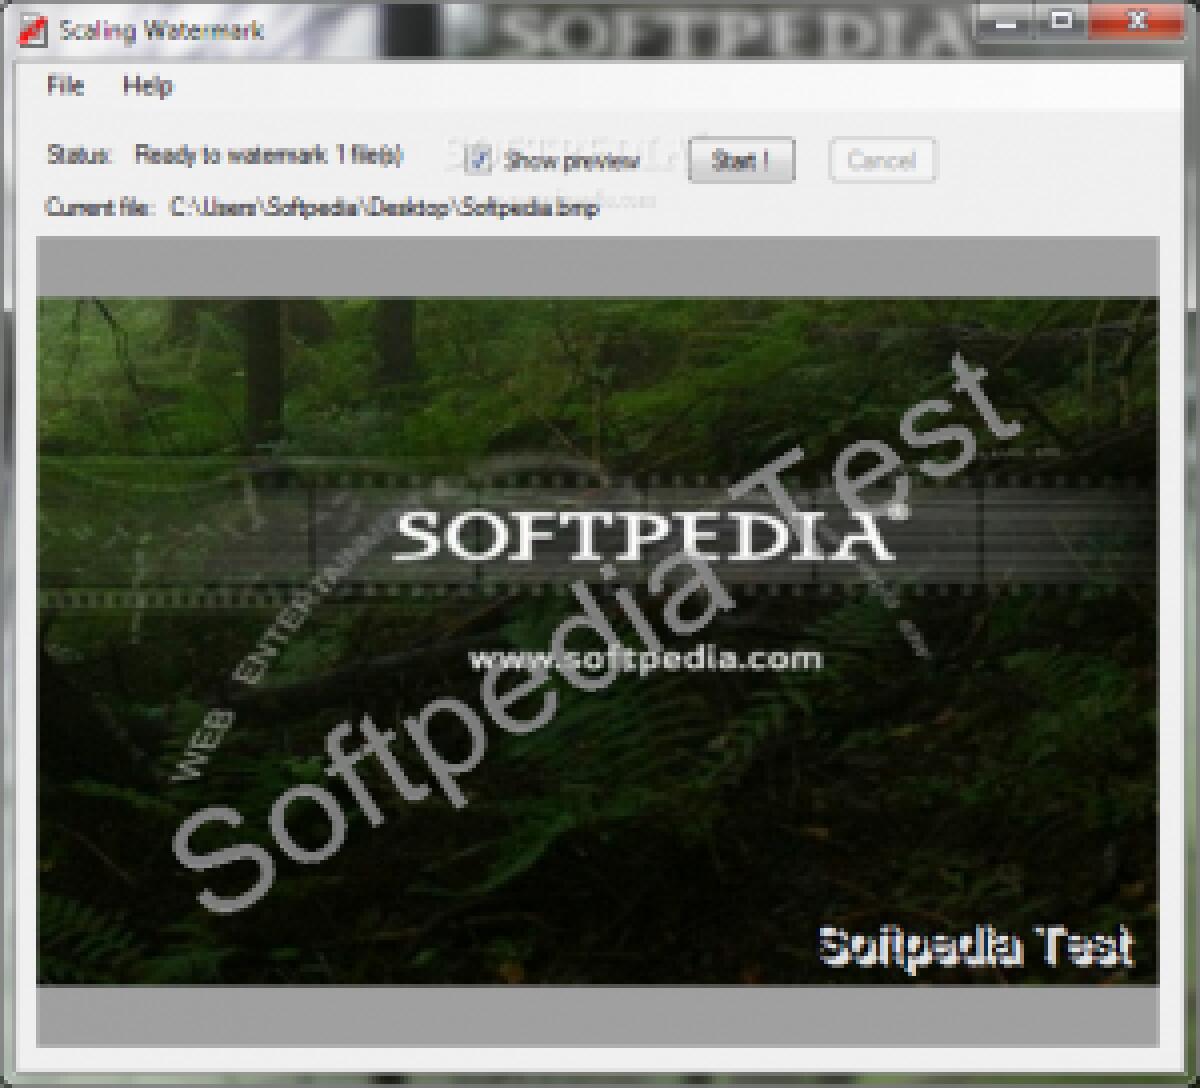Image resolution: width=1200 pixels, height=1088 pixels.
Task: Maximize the Scaling Watermark window
Action: 1062,19
